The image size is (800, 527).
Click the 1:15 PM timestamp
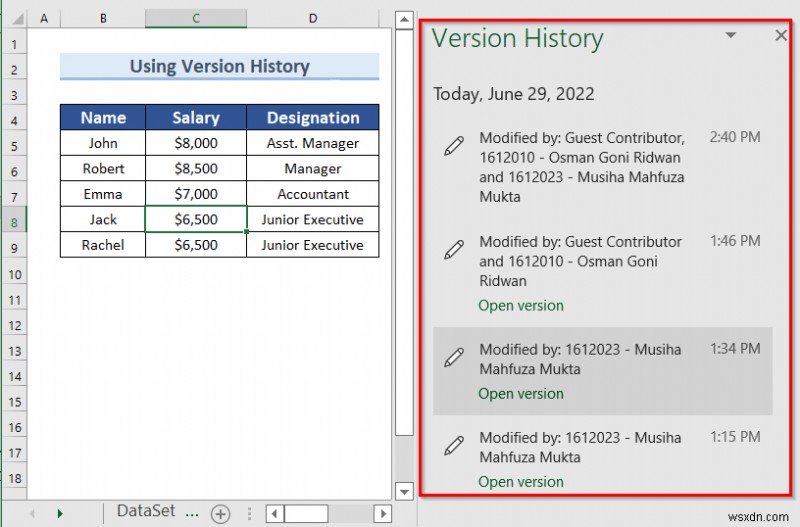click(x=735, y=437)
